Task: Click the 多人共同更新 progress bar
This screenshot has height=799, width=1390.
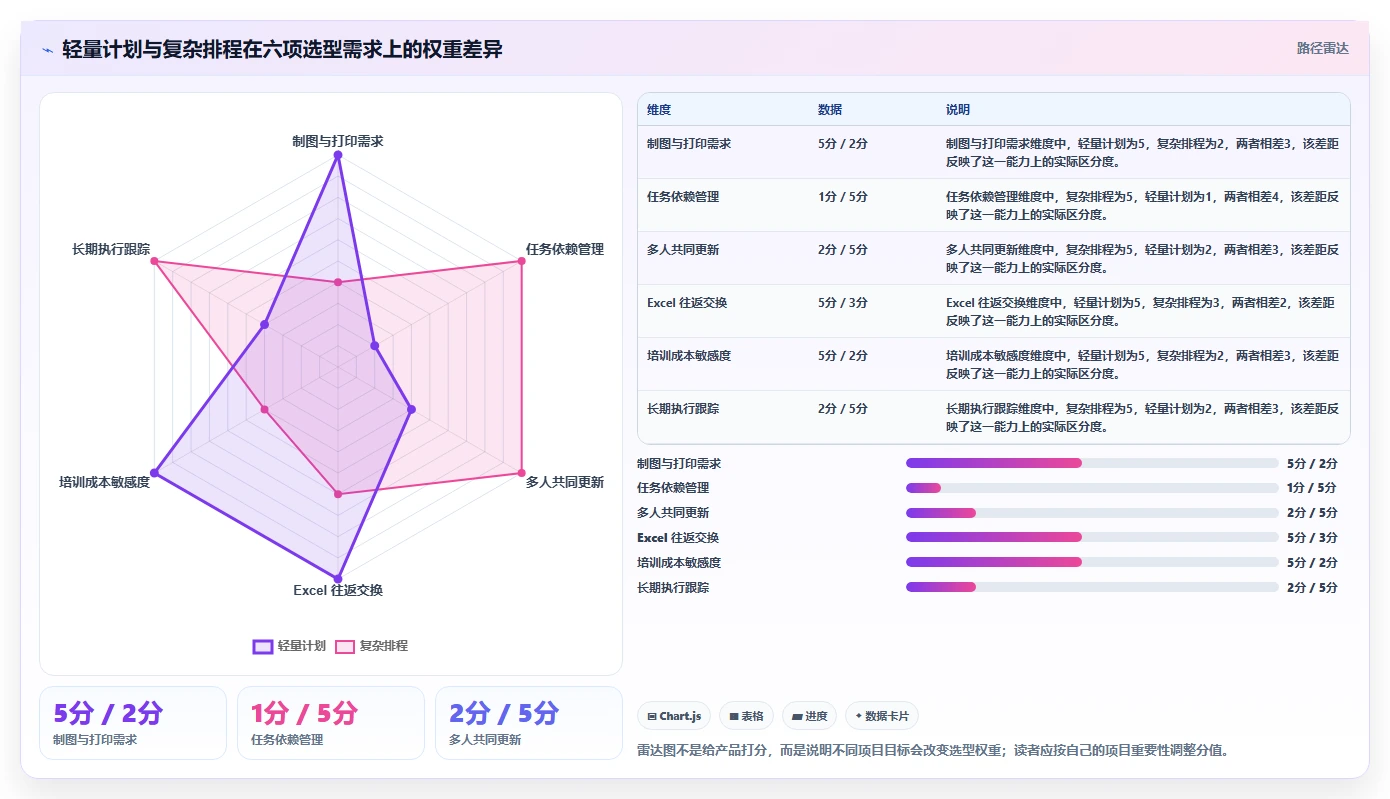Action: (1092, 513)
